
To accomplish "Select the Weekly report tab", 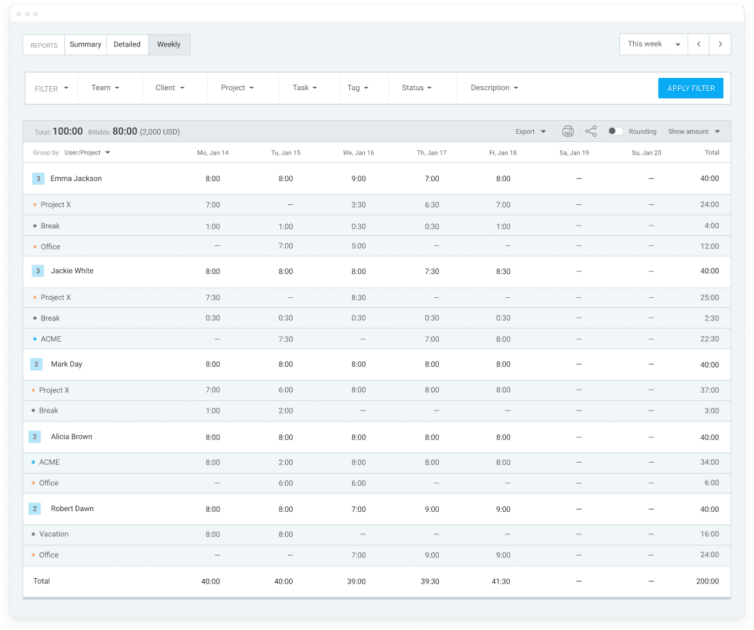I will pyautogui.click(x=169, y=44).
